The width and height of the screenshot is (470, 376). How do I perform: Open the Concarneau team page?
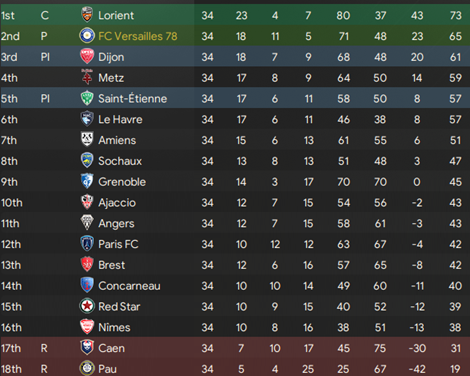(129, 286)
